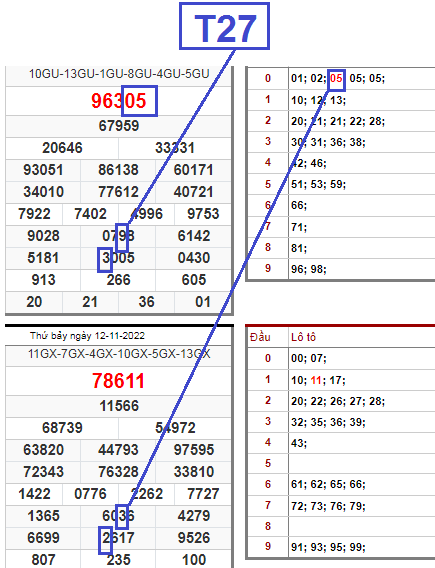Screen dimensions: 435x568
Task: Click the lô tô row '20; 22; 26; 27; 28;'
Action: click(x=338, y=401)
